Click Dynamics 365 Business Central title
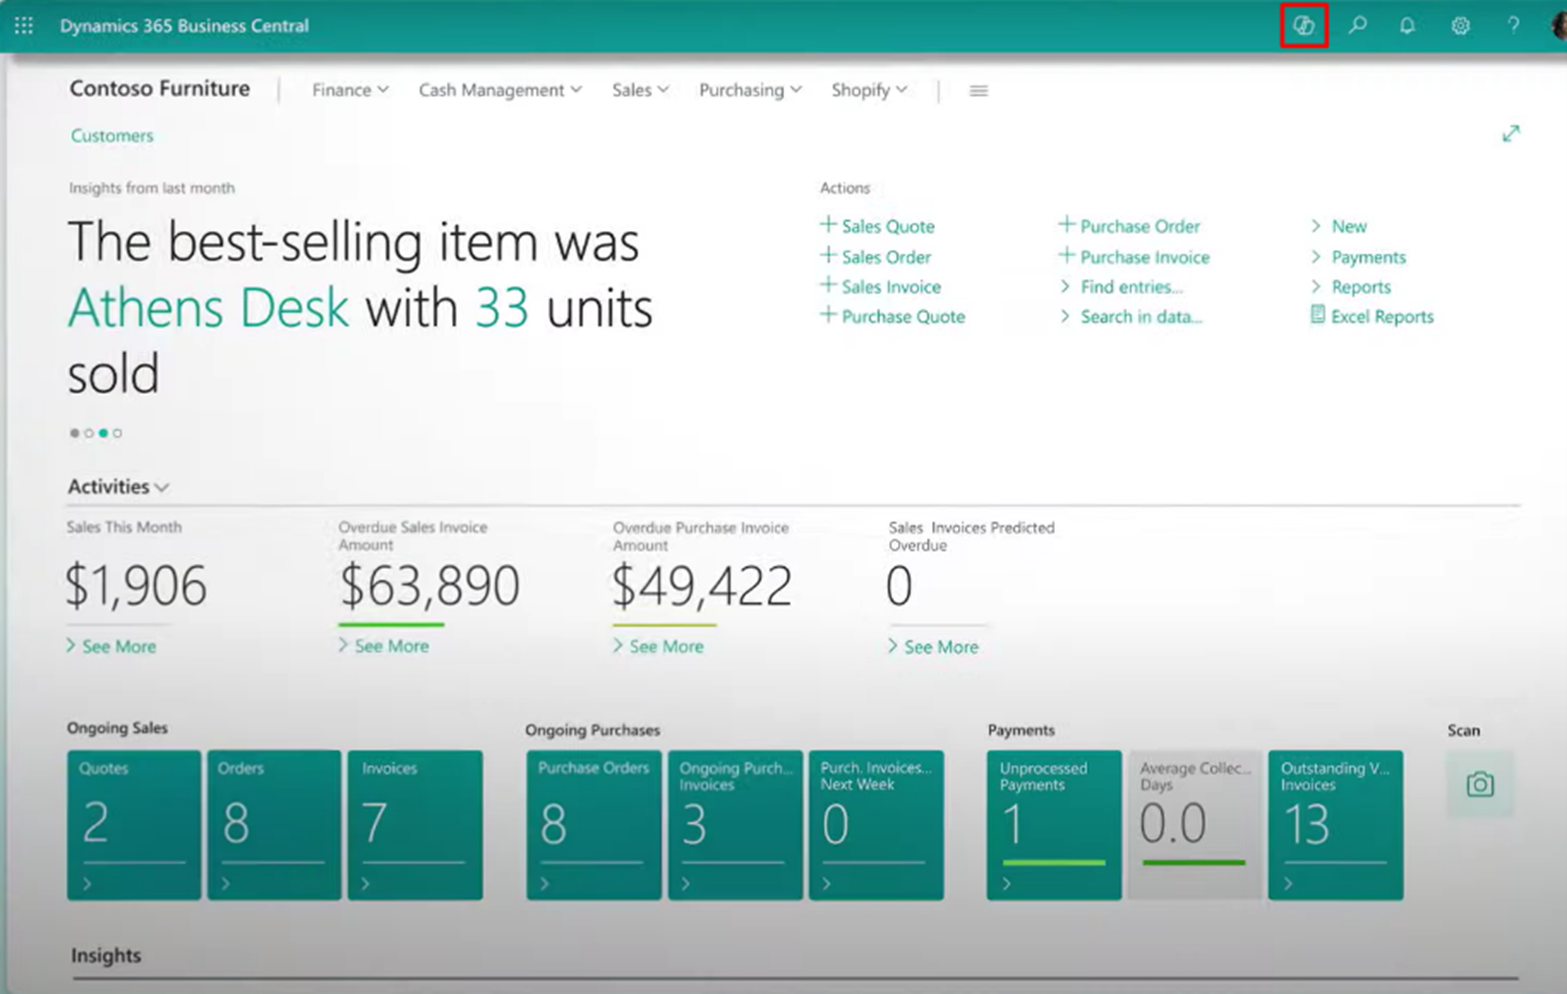 pos(184,26)
